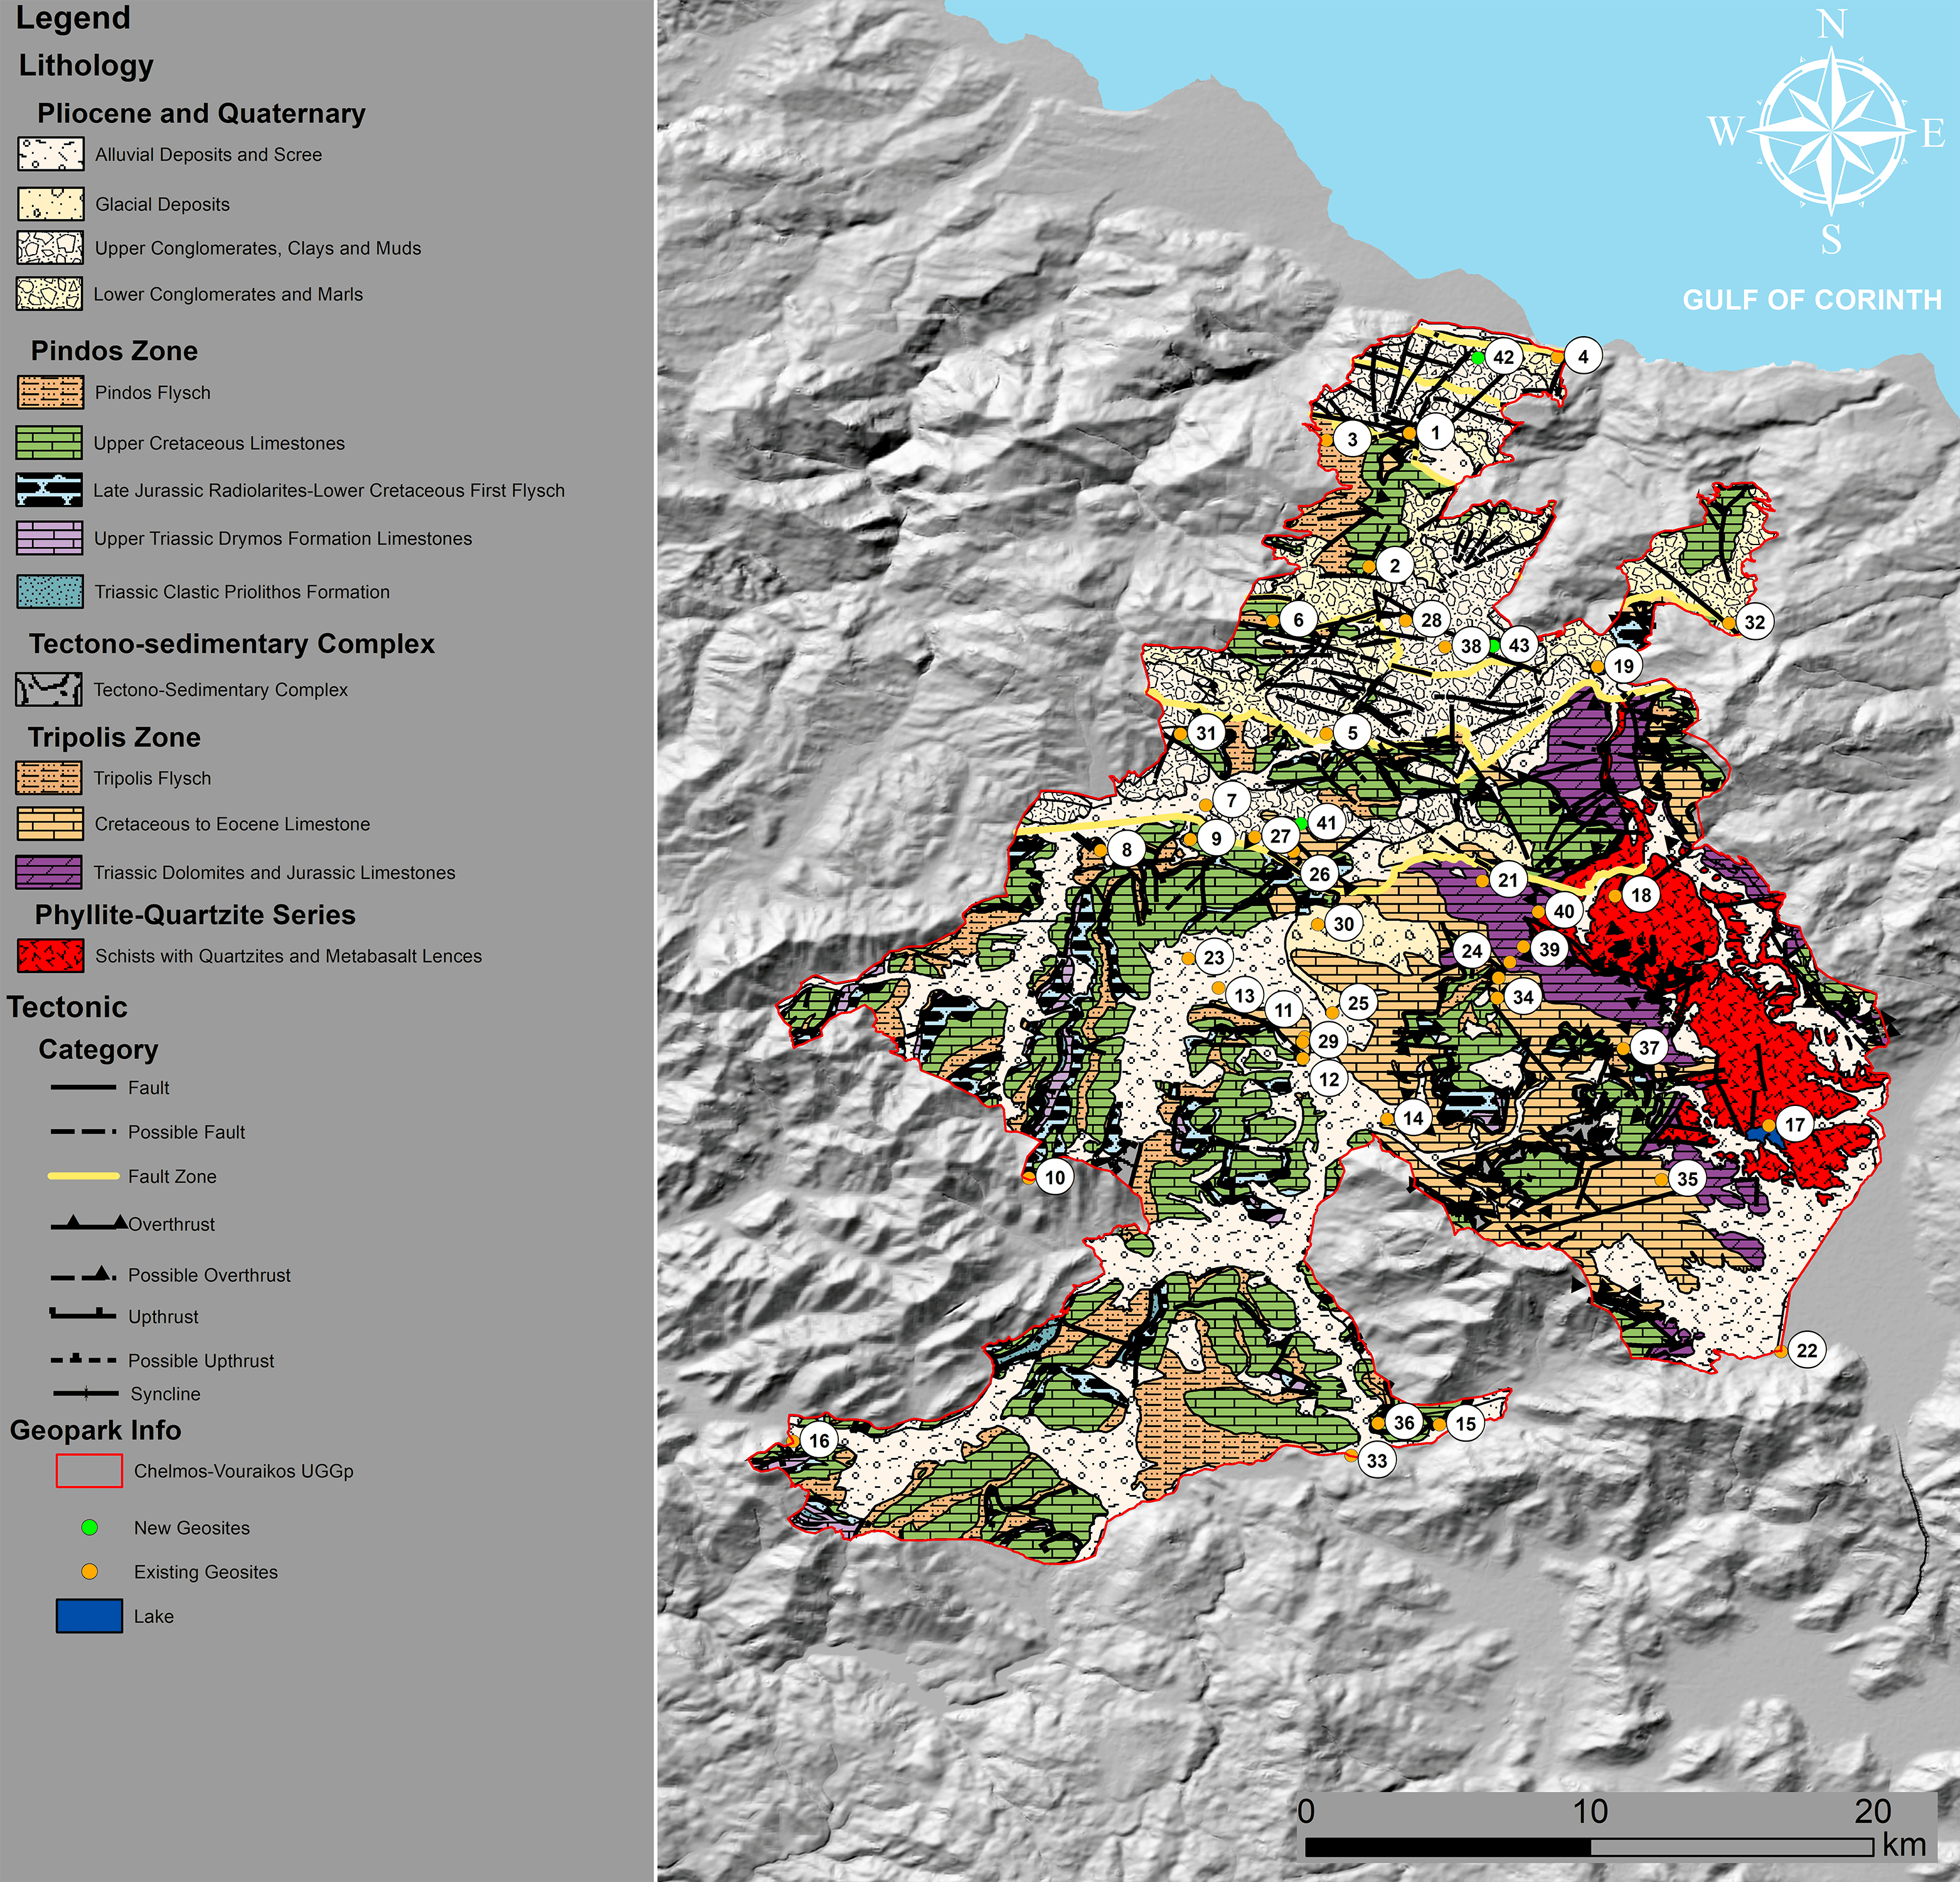The image size is (1960, 1882).
Task: Click geosite marker number 22
Action: pyautogui.click(x=1807, y=1351)
